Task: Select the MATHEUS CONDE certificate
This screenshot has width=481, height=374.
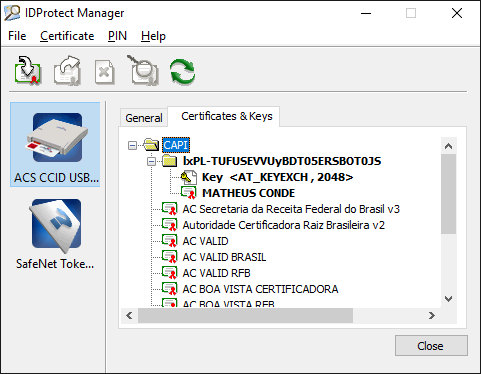Action: 248,193
